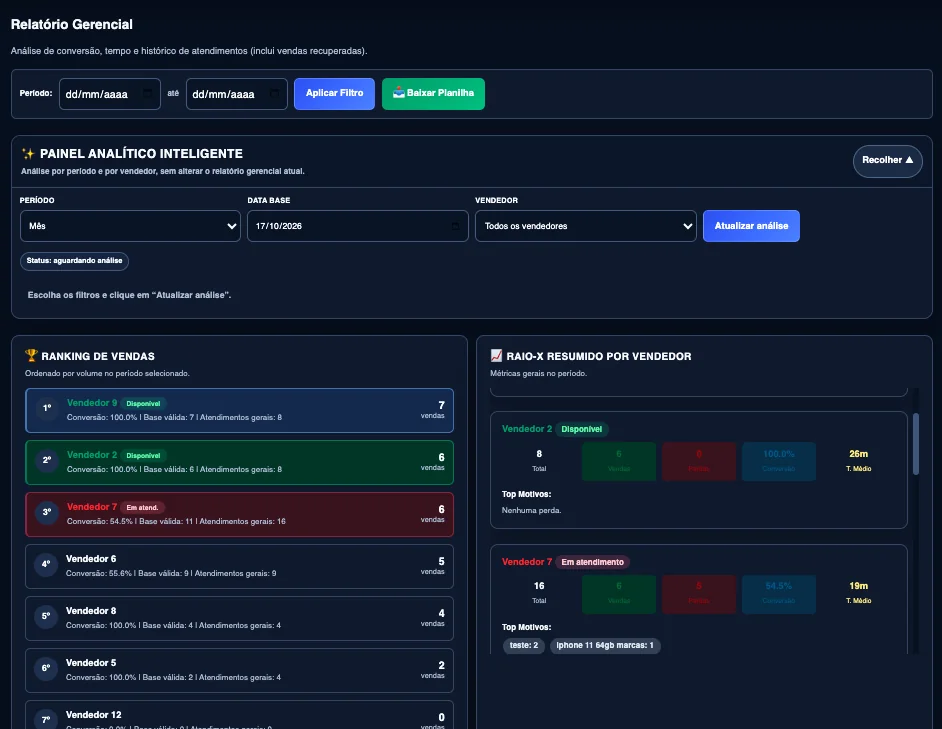Click Aplicar Filtro button
Screen dimensions: 942x729
point(334,94)
